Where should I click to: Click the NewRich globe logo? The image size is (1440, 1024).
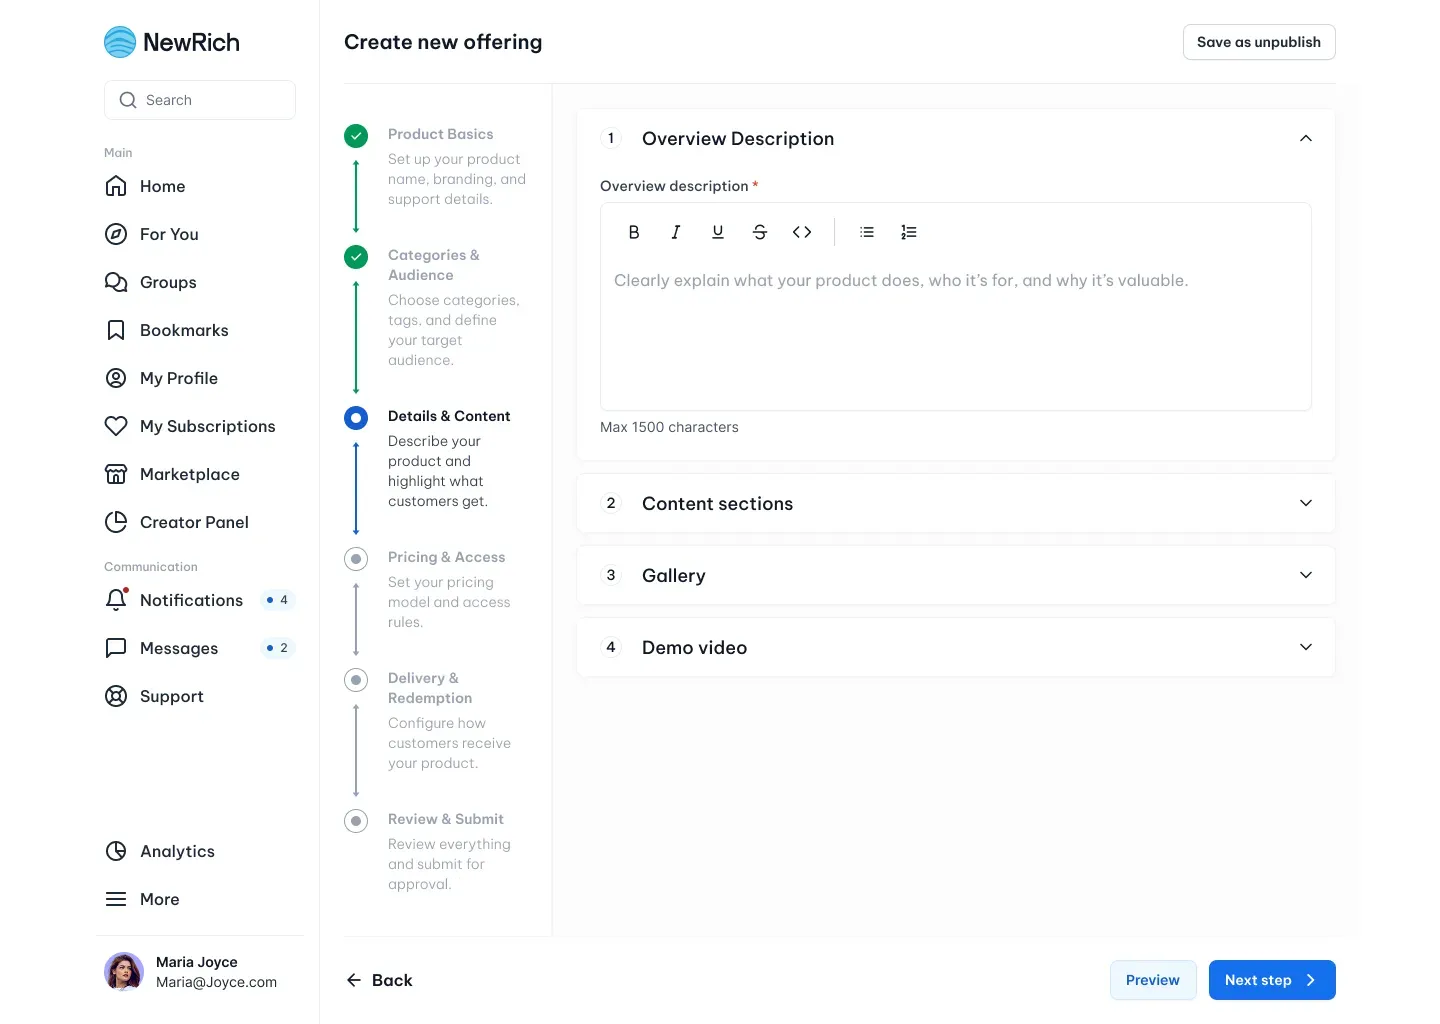[120, 42]
